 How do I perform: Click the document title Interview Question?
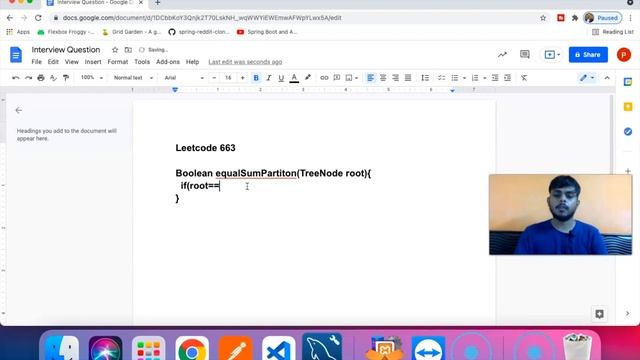(x=66, y=50)
